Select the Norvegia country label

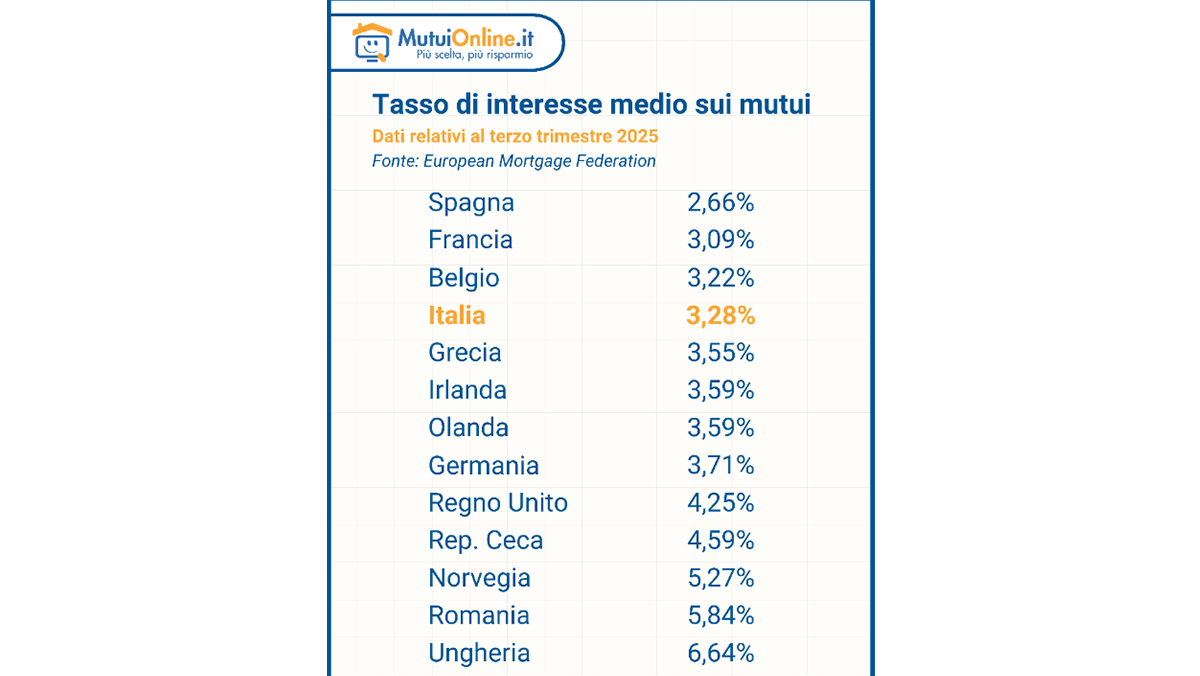pos(479,578)
